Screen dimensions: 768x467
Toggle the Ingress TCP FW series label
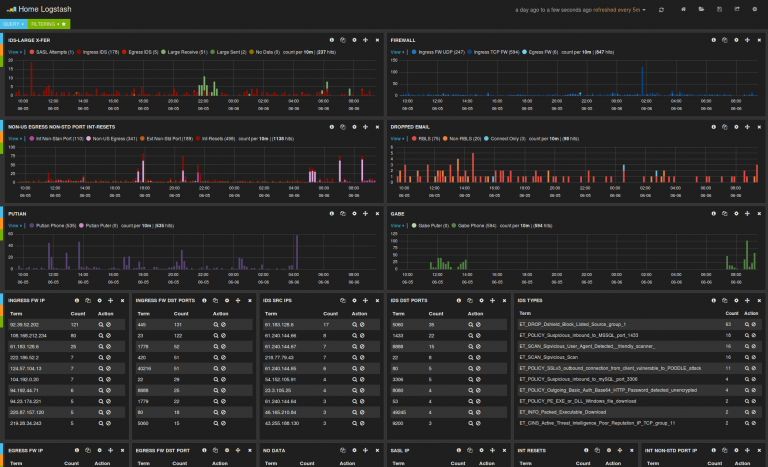[x=496, y=52]
